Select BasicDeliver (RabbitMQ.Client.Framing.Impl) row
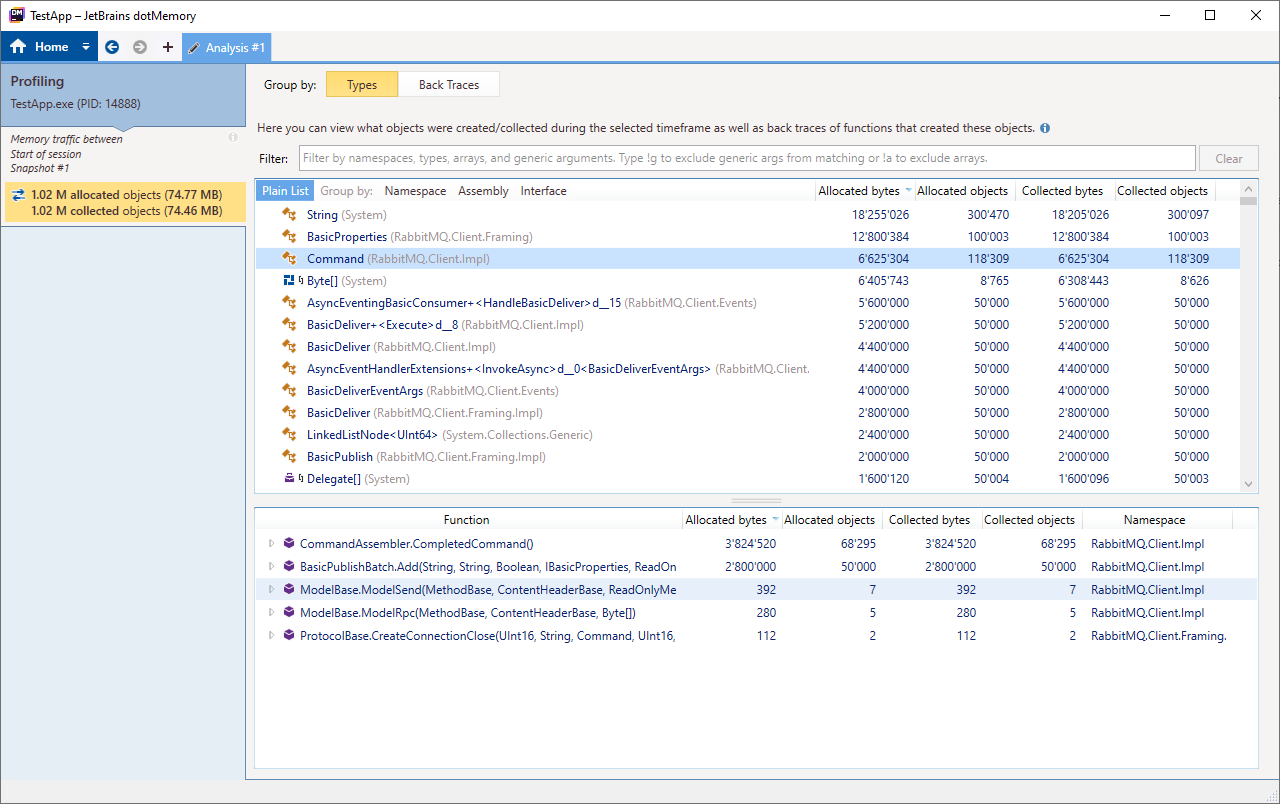Image resolution: width=1280 pixels, height=804 pixels. coord(747,413)
